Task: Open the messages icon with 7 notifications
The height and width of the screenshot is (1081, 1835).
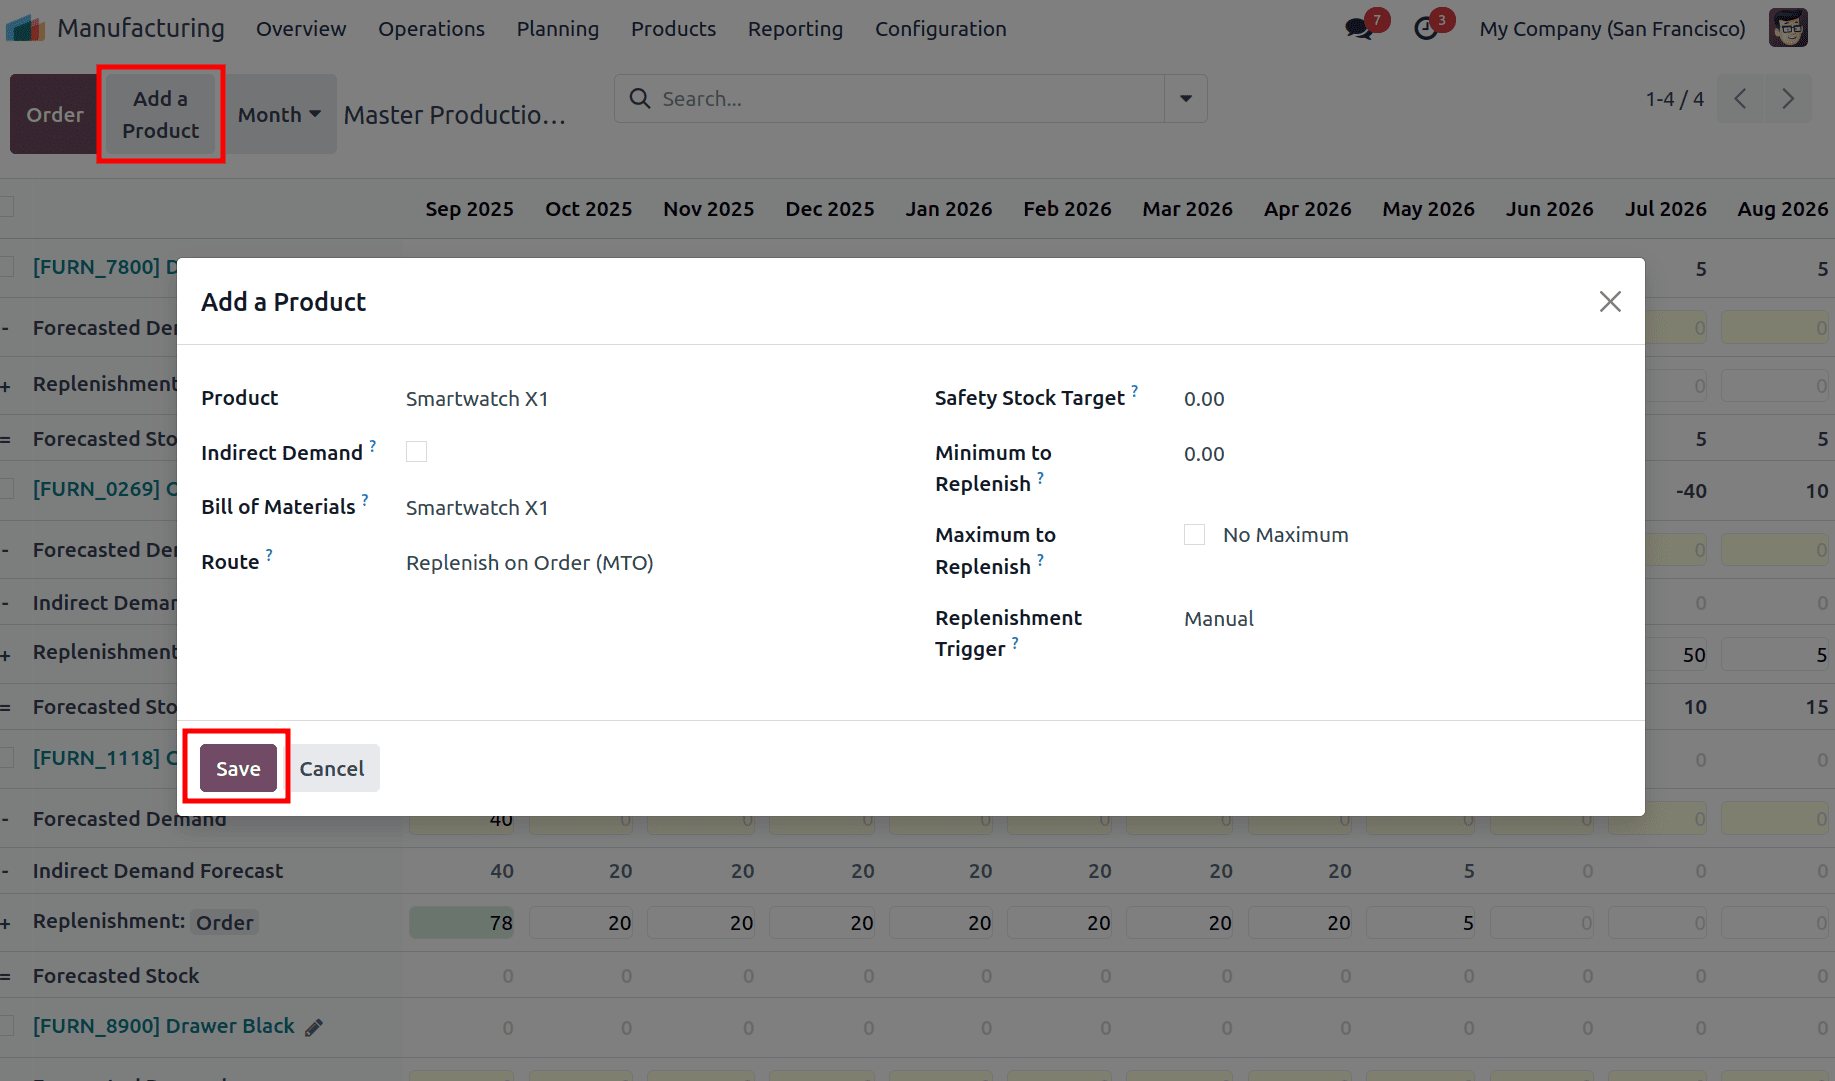Action: point(1358,28)
